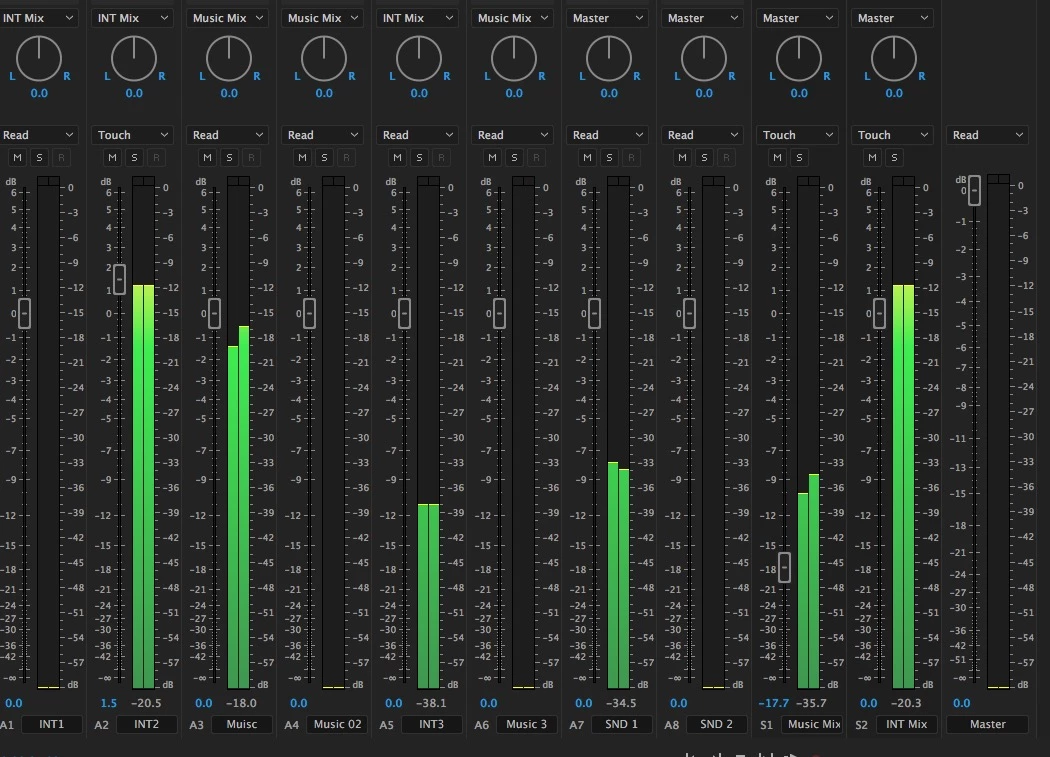Open output assignment dropdown for A7 SND 1
Screen dimensions: 1050x757
608,18
